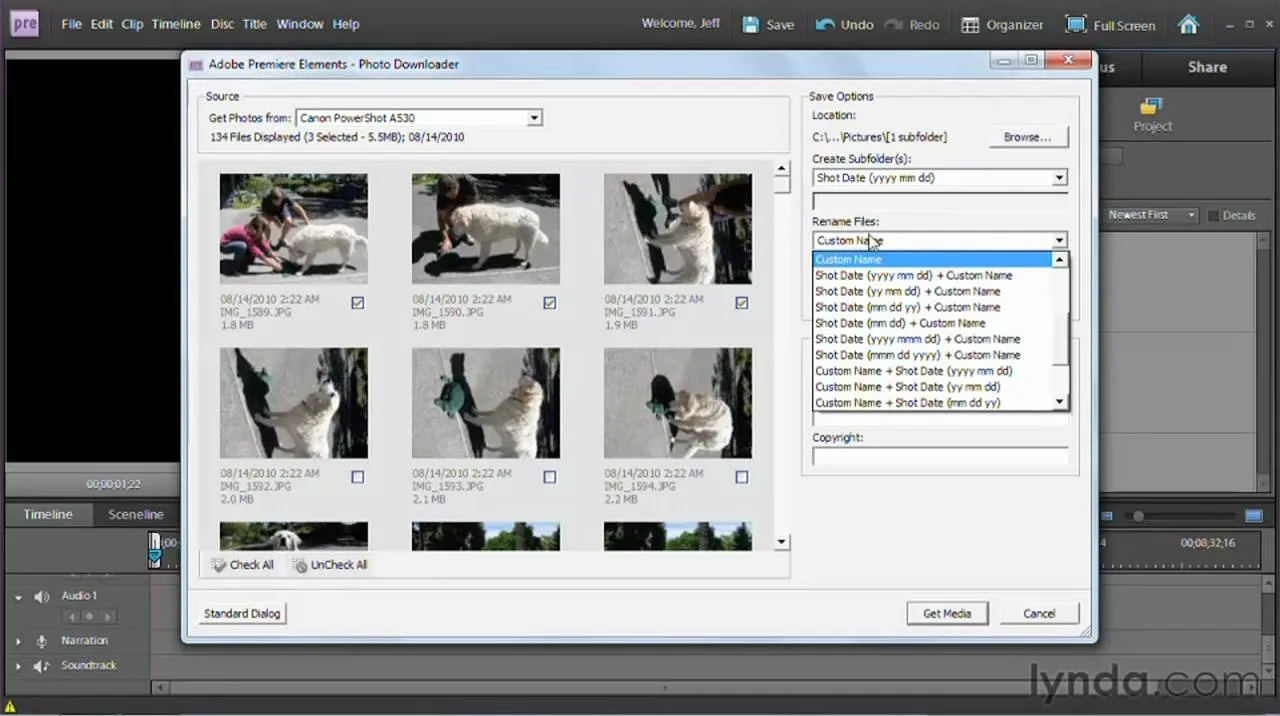Open the Home welcome screen icon
The width and height of the screenshot is (1280, 716).
(x=1188, y=24)
